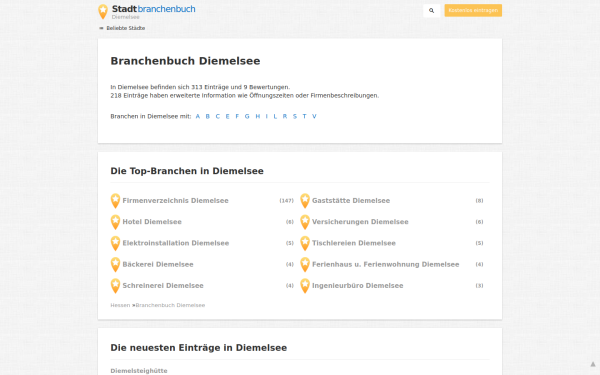Click pin icon beside Versicherungen Diemelsee
Viewport: 600px width, 375px height.
(x=305, y=222)
